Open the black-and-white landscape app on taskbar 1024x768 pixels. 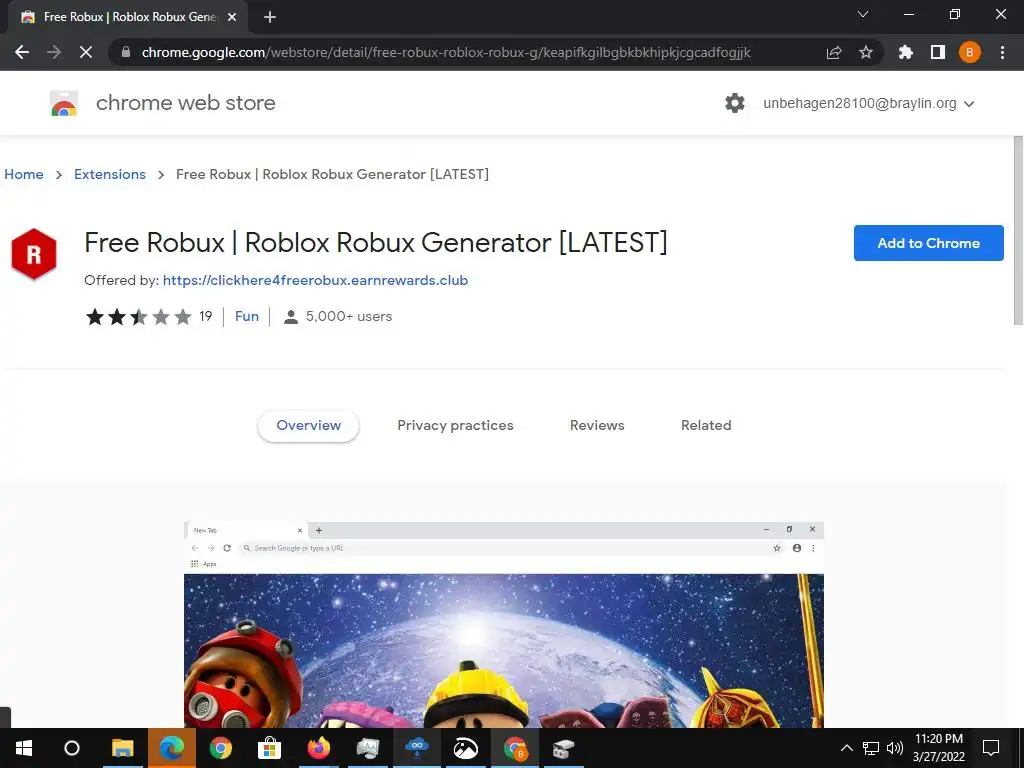coord(466,748)
